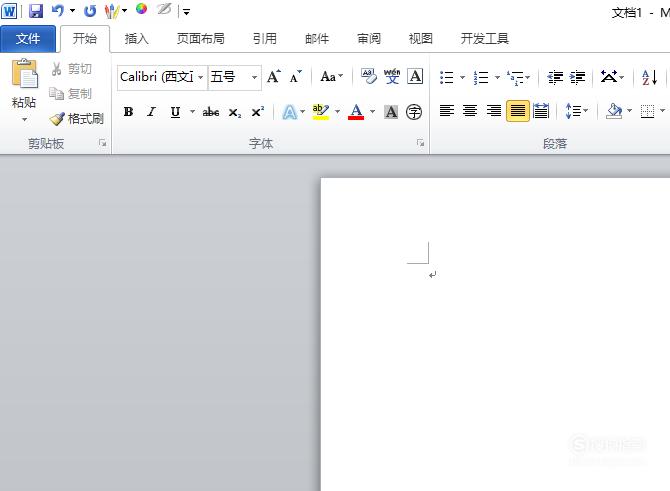Toggle Underline formatting
The height and width of the screenshot is (491, 670).
(x=175, y=112)
